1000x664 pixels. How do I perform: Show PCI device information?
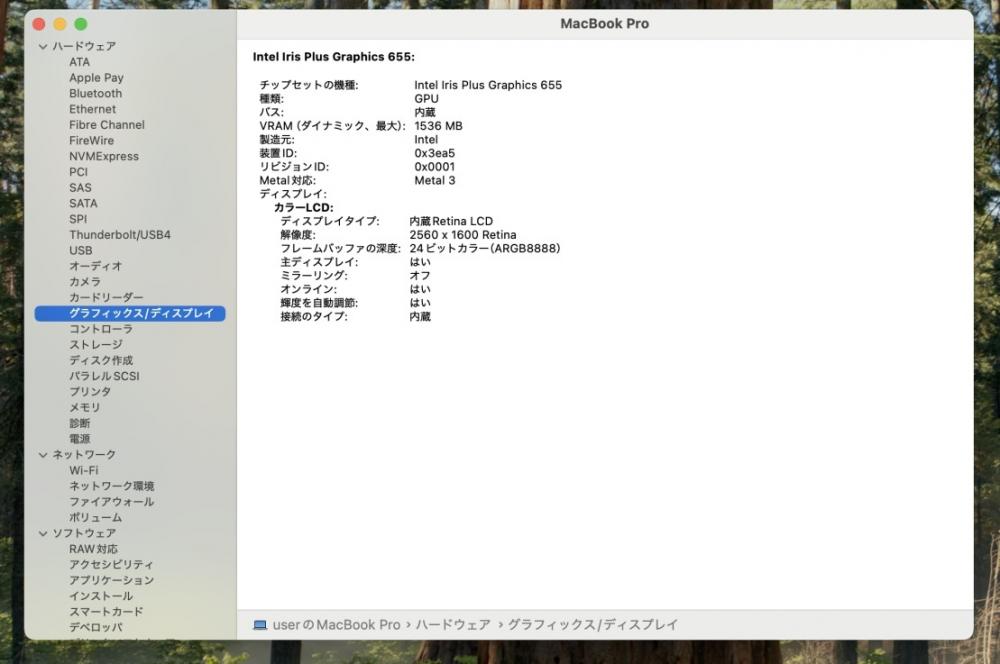click(x=78, y=172)
